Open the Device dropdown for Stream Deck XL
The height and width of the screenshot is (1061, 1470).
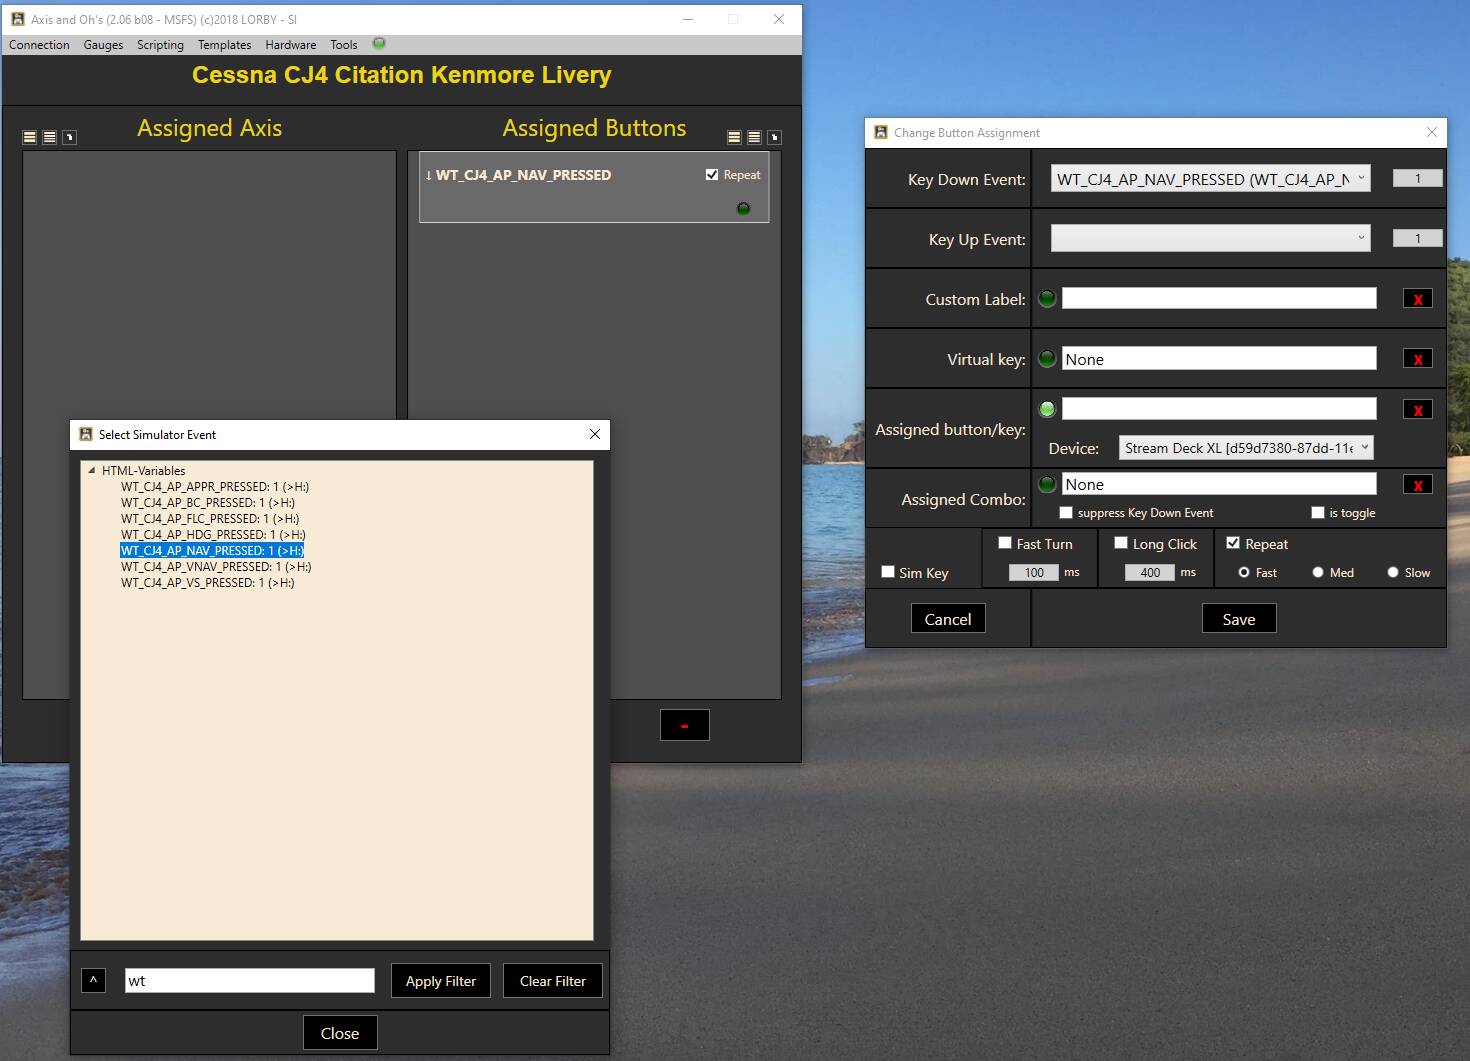coord(1246,448)
